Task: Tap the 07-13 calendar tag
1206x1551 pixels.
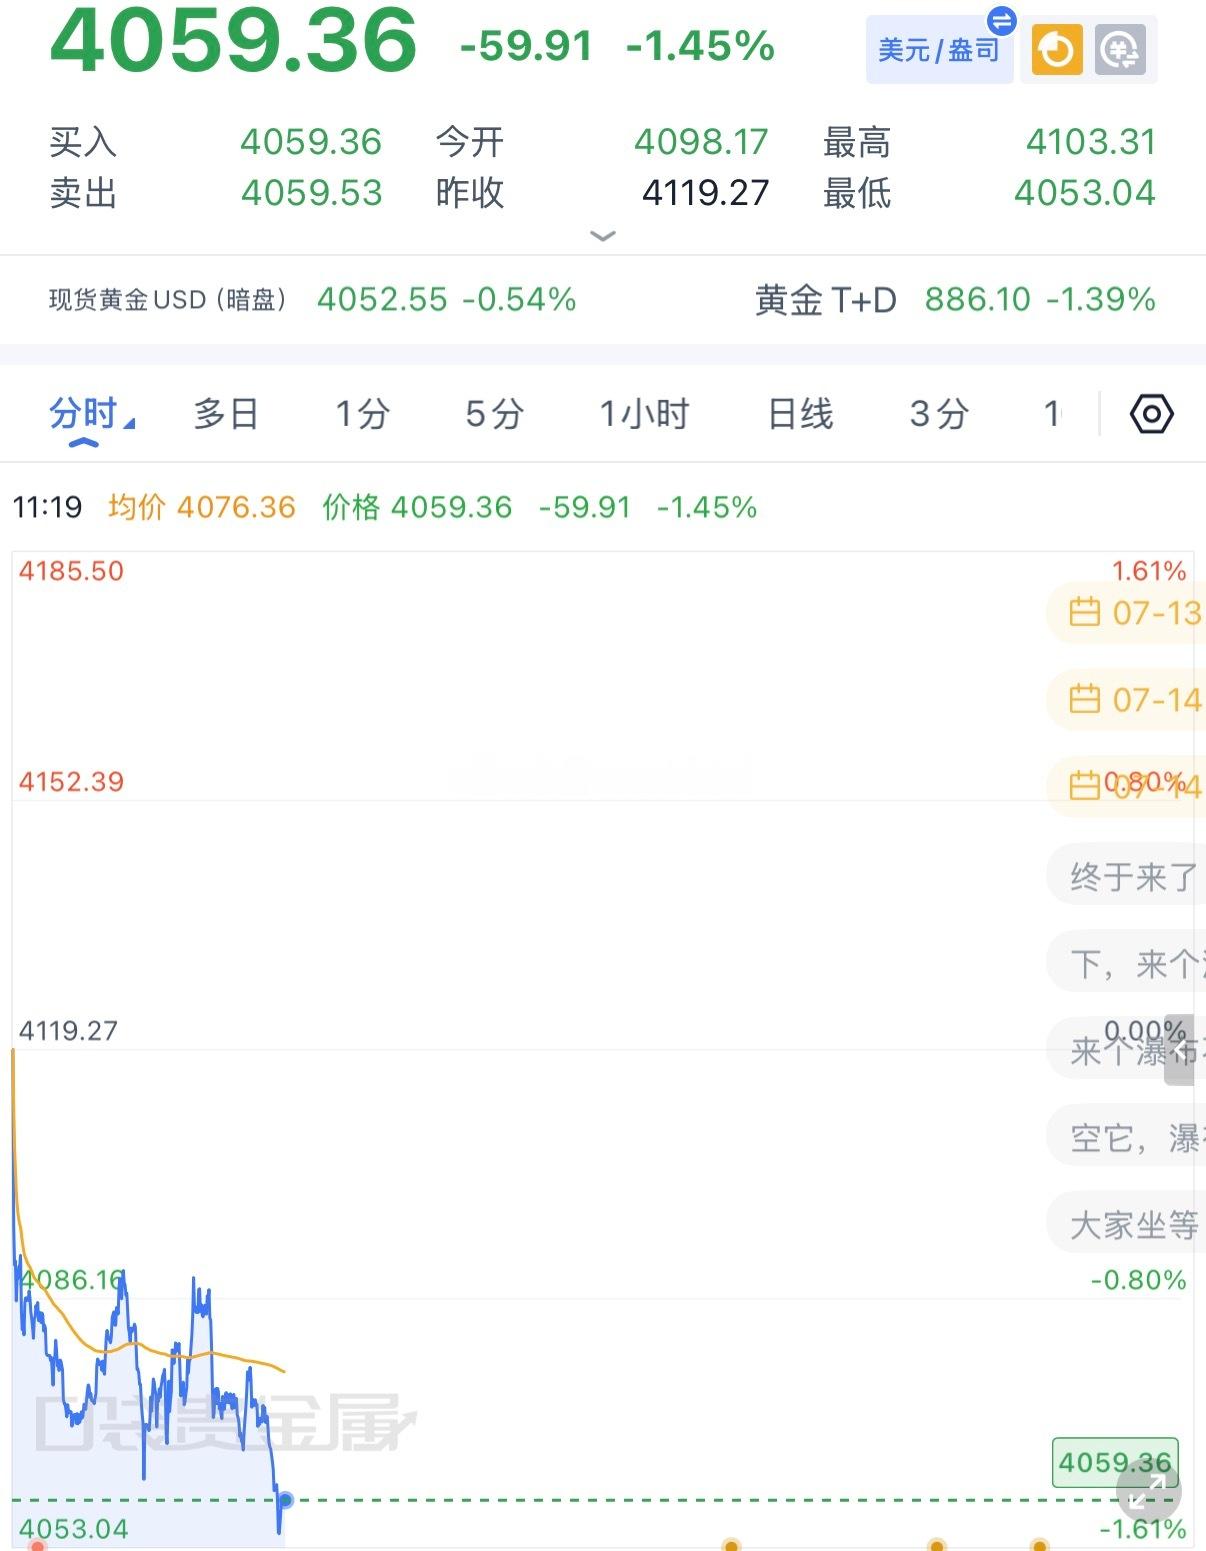Action: coord(1125,612)
